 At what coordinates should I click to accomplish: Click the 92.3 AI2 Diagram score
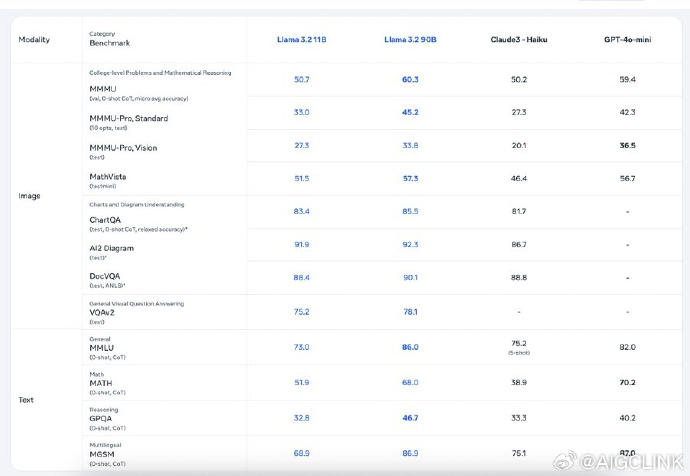[410, 244]
